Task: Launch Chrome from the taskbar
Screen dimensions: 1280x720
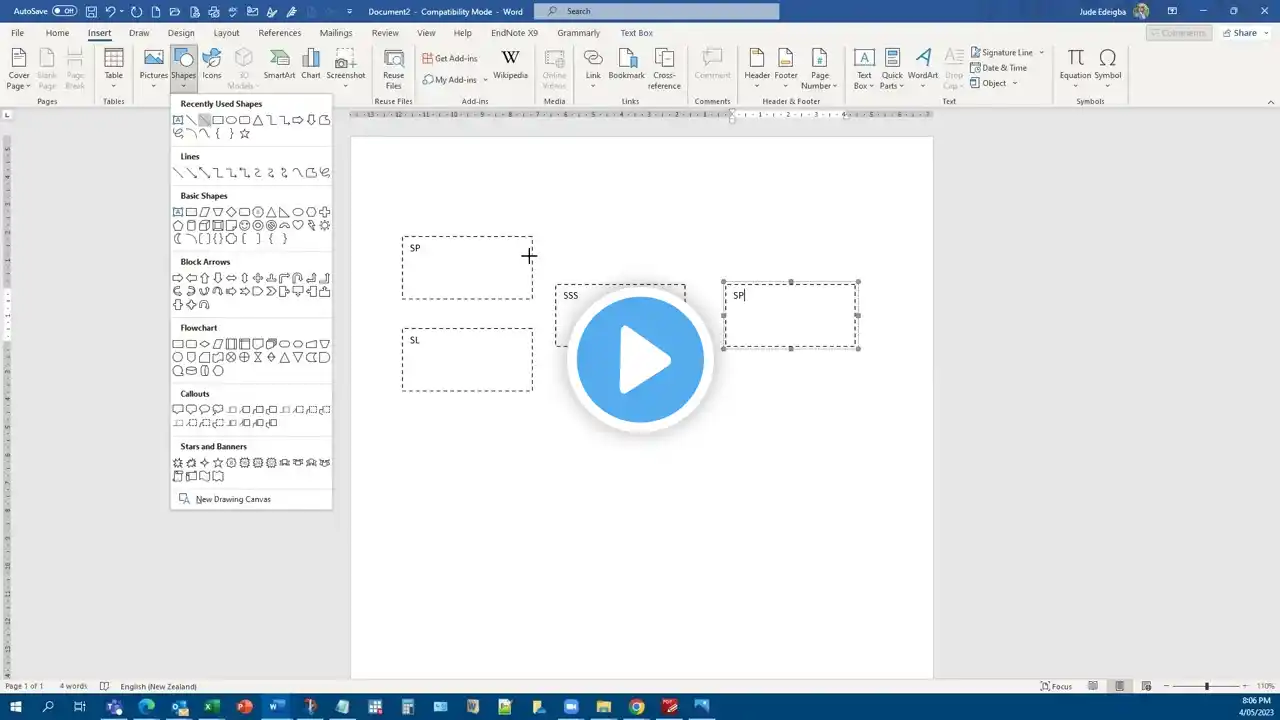Action: point(637,707)
